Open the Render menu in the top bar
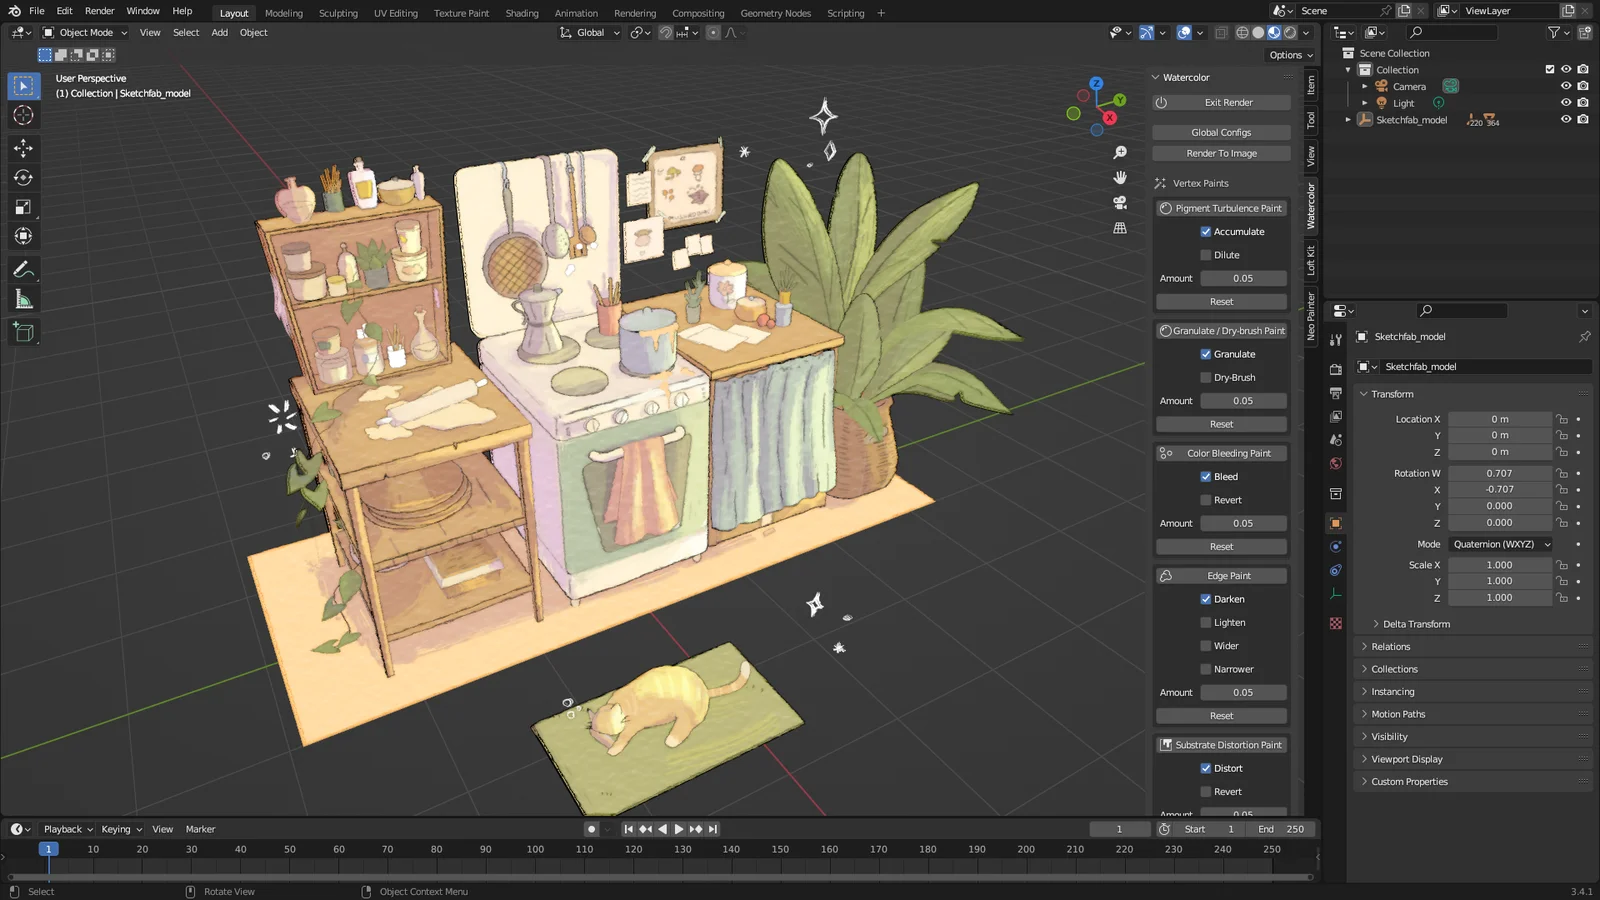 [99, 11]
